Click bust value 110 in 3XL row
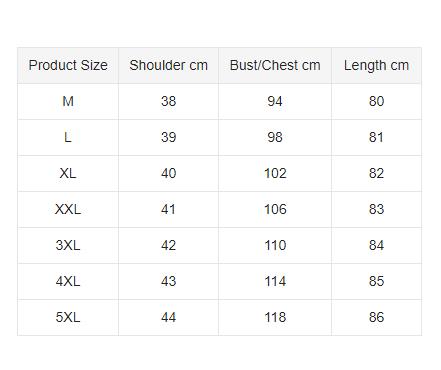The height and width of the screenshot is (370, 441). (275, 245)
